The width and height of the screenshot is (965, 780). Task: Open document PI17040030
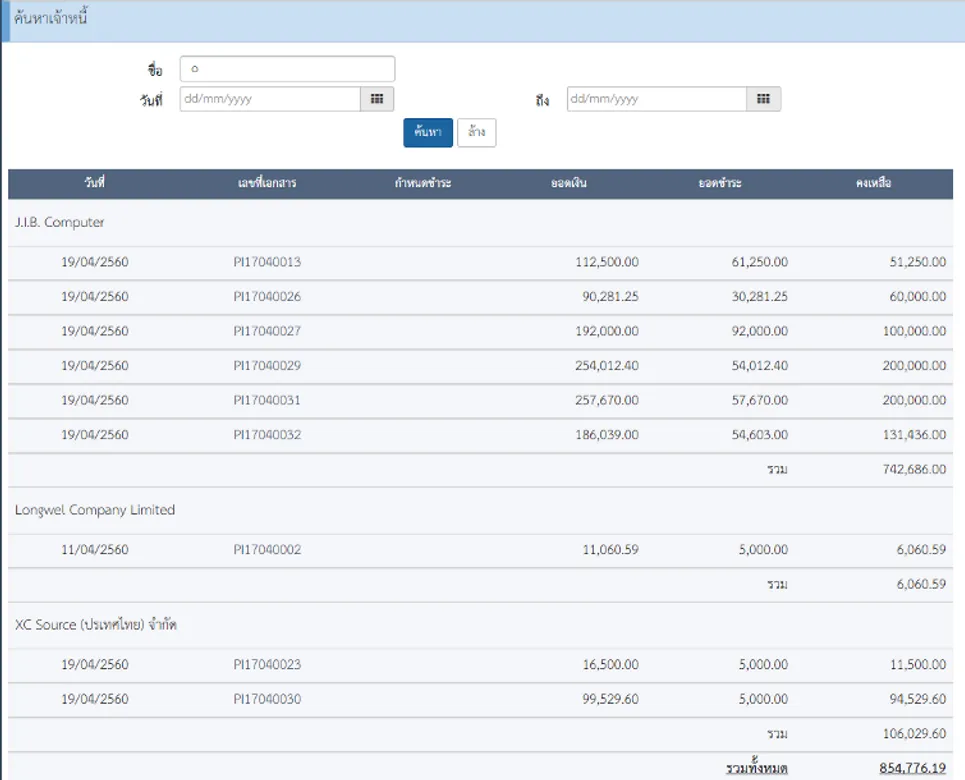(x=267, y=699)
